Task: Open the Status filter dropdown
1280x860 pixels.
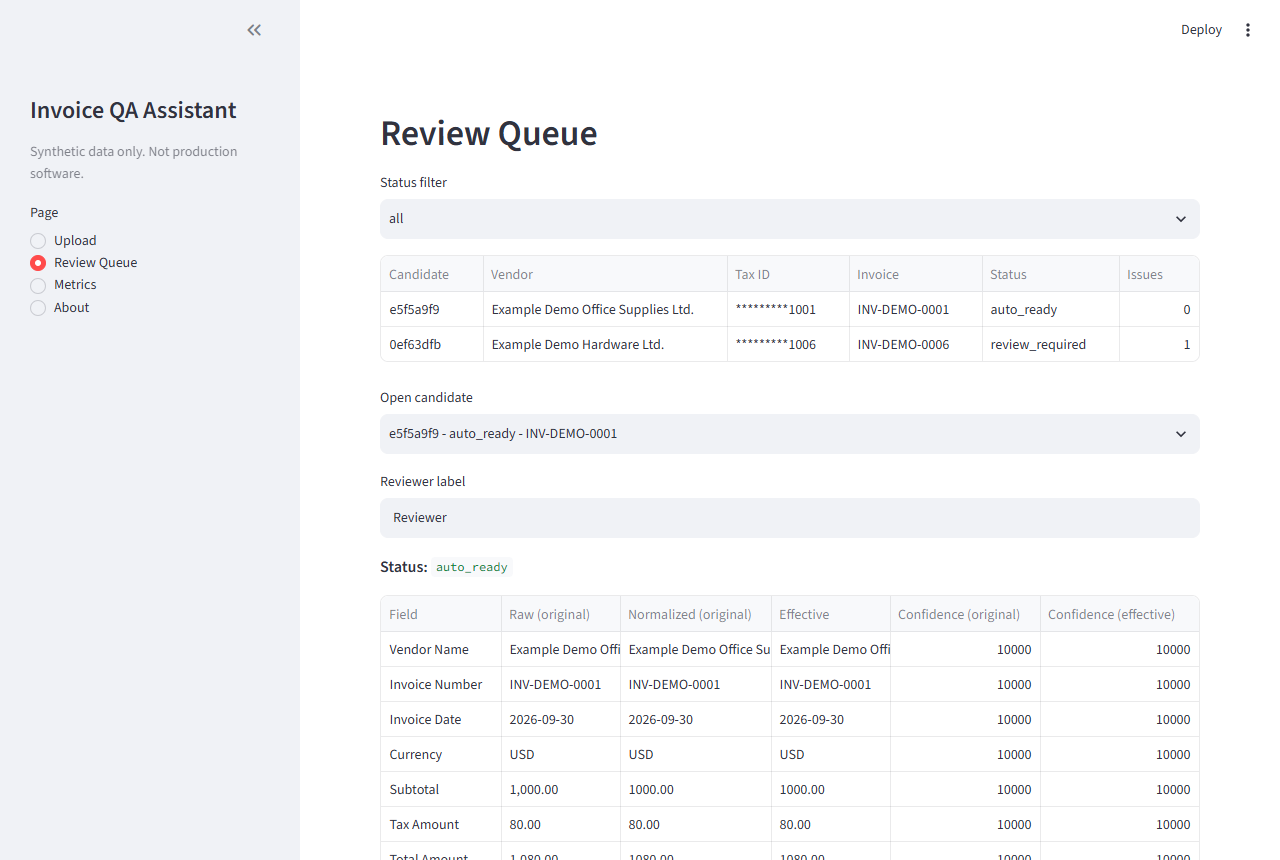Action: (x=789, y=218)
